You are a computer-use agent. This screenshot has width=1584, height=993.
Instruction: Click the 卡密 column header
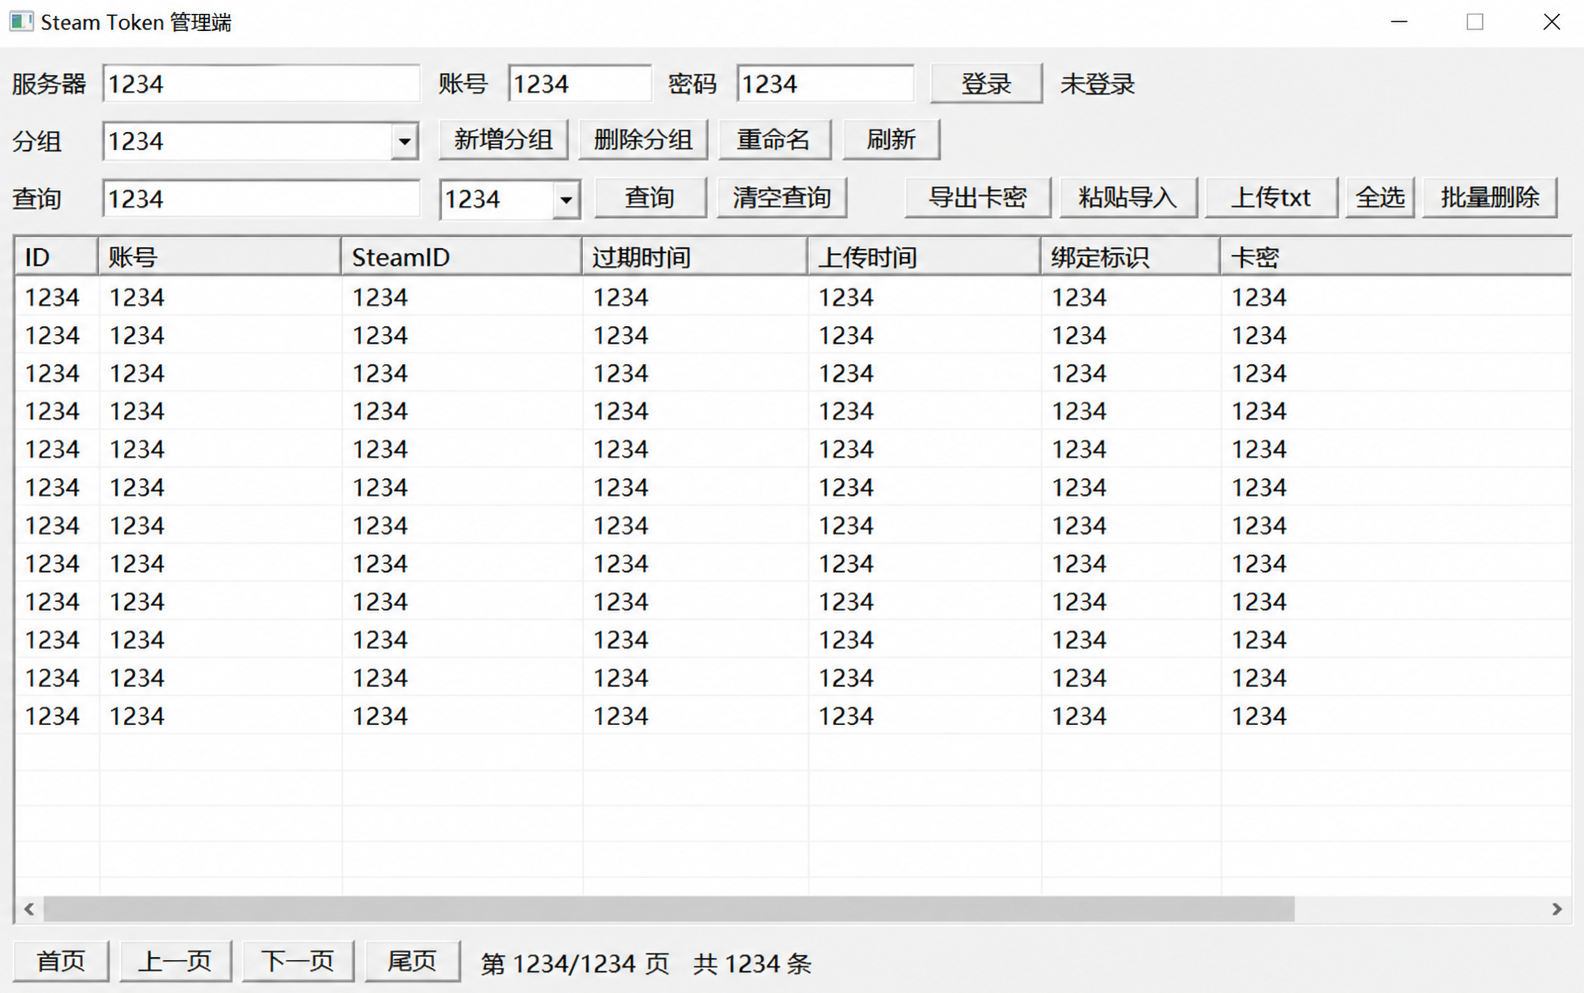tap(1395, 257)
